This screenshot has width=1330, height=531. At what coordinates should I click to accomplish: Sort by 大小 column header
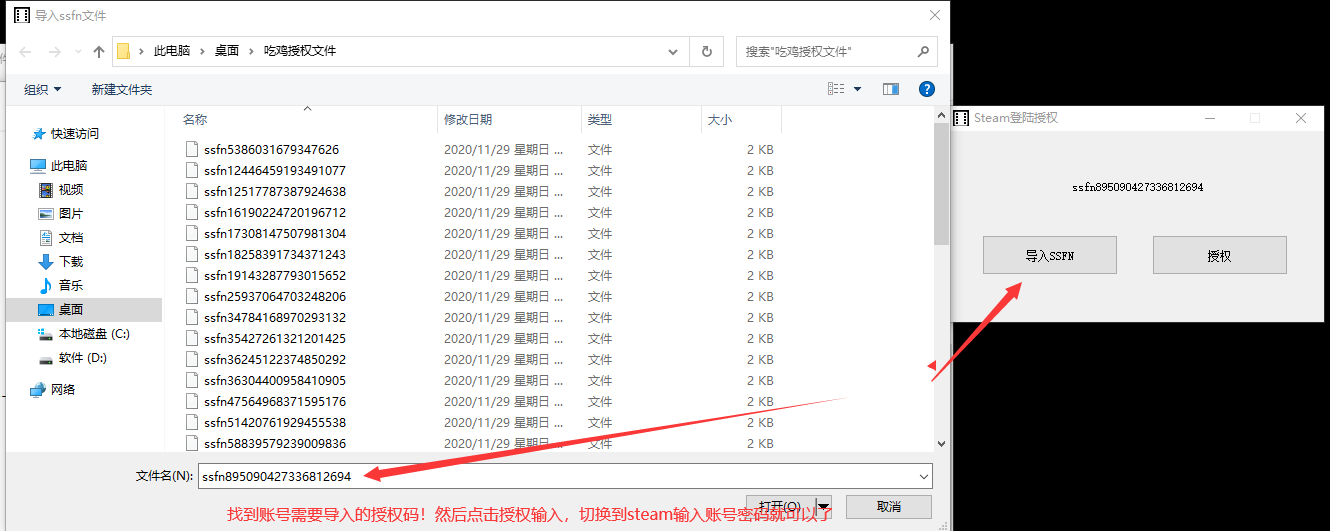(720, 119)
